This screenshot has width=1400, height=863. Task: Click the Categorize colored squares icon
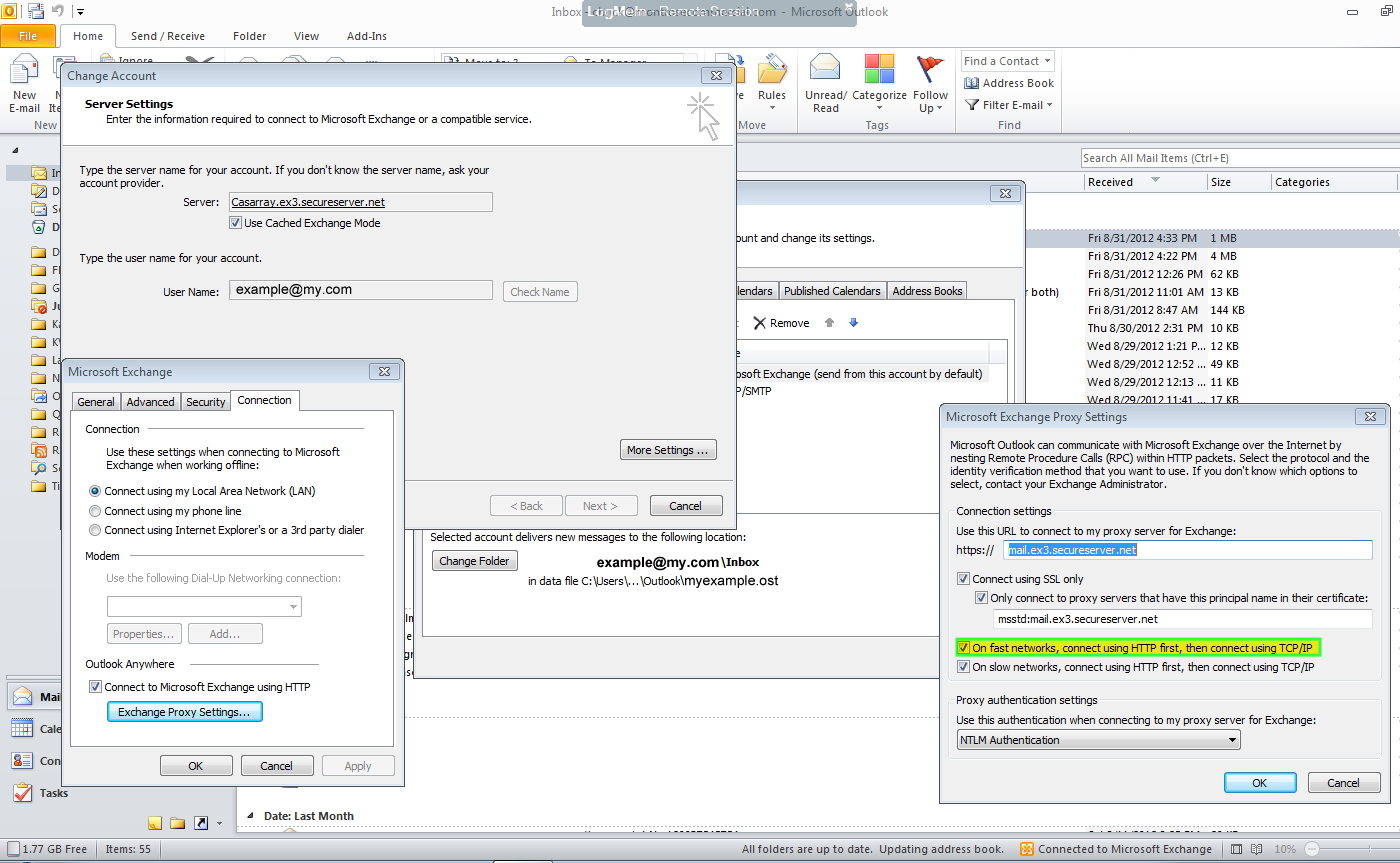(879, 69)
